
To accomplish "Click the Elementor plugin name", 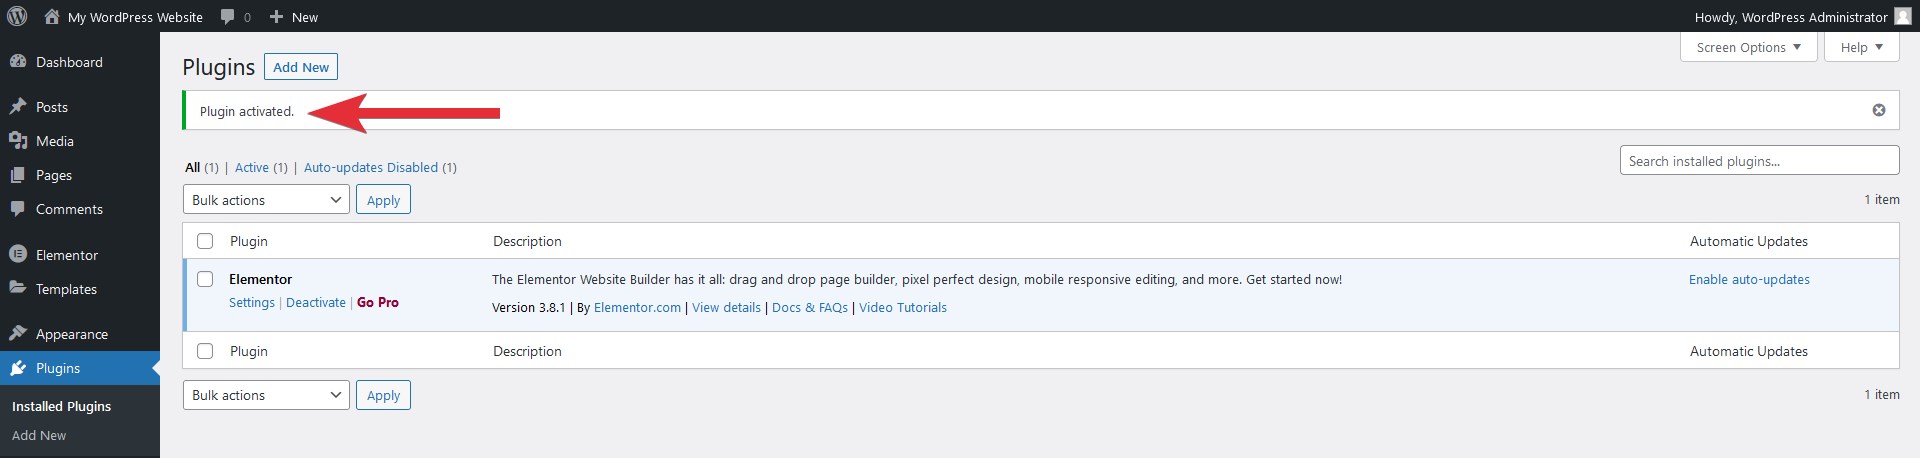I will 261,279.
